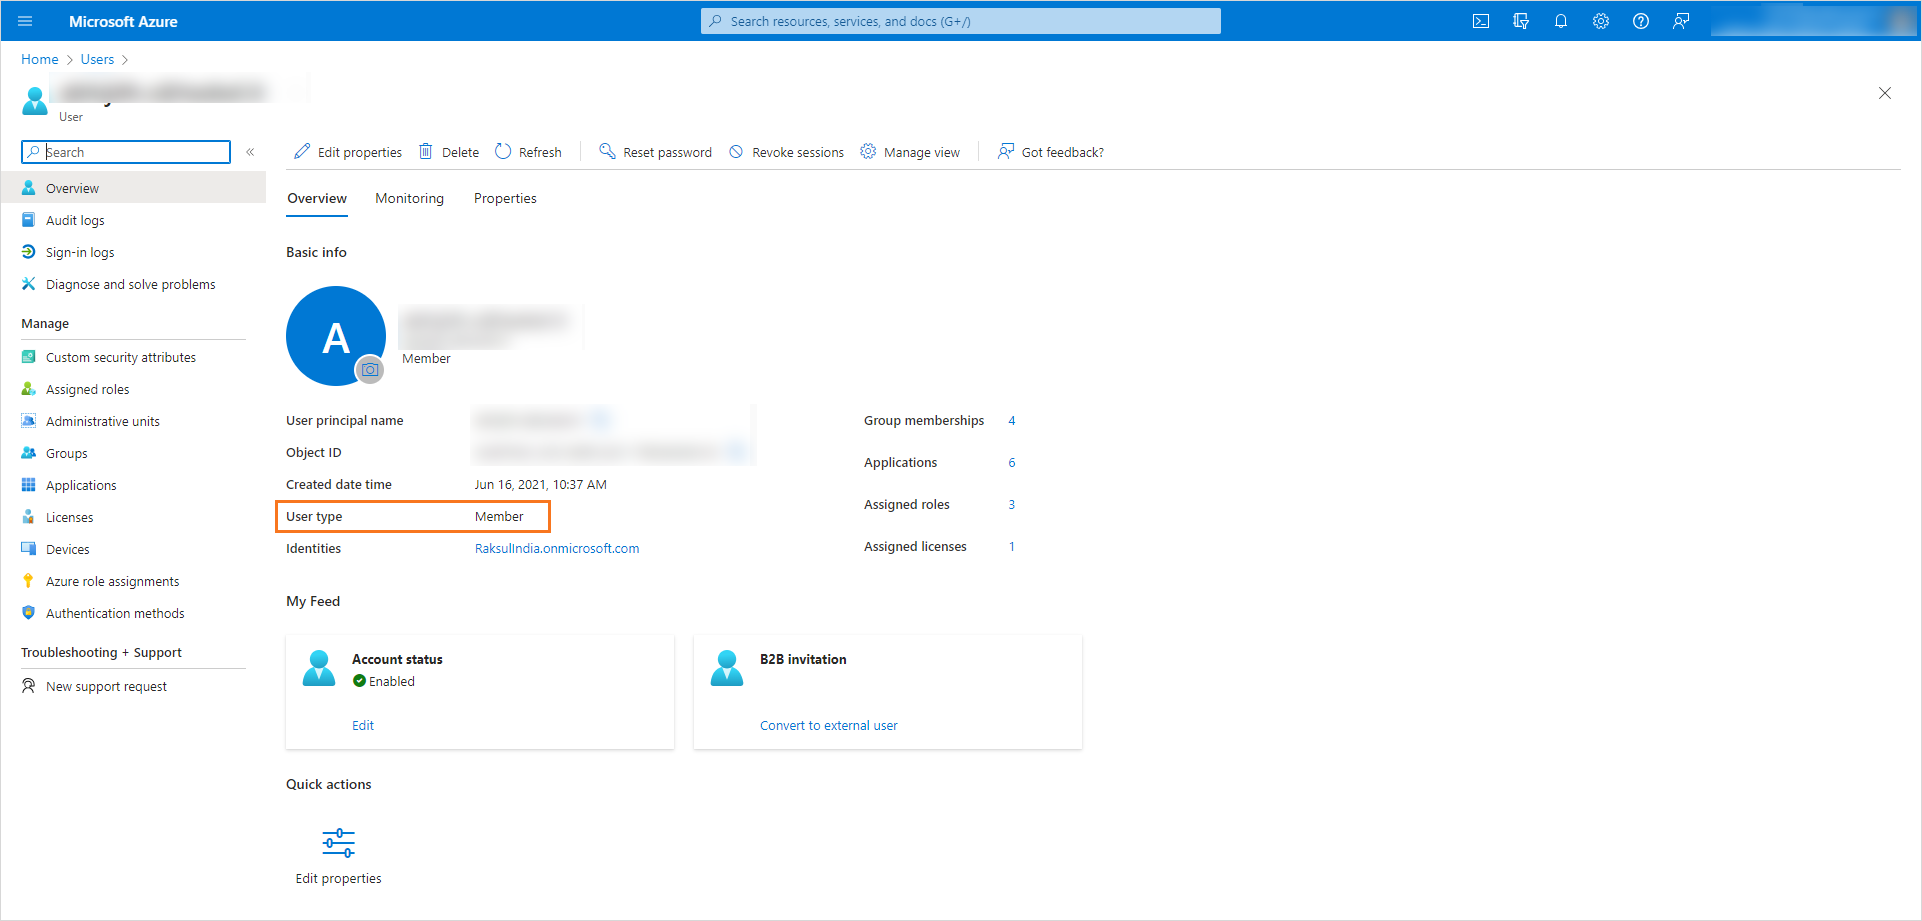
Task: Go to Users breadcrumb
Action: pos(97,59)
